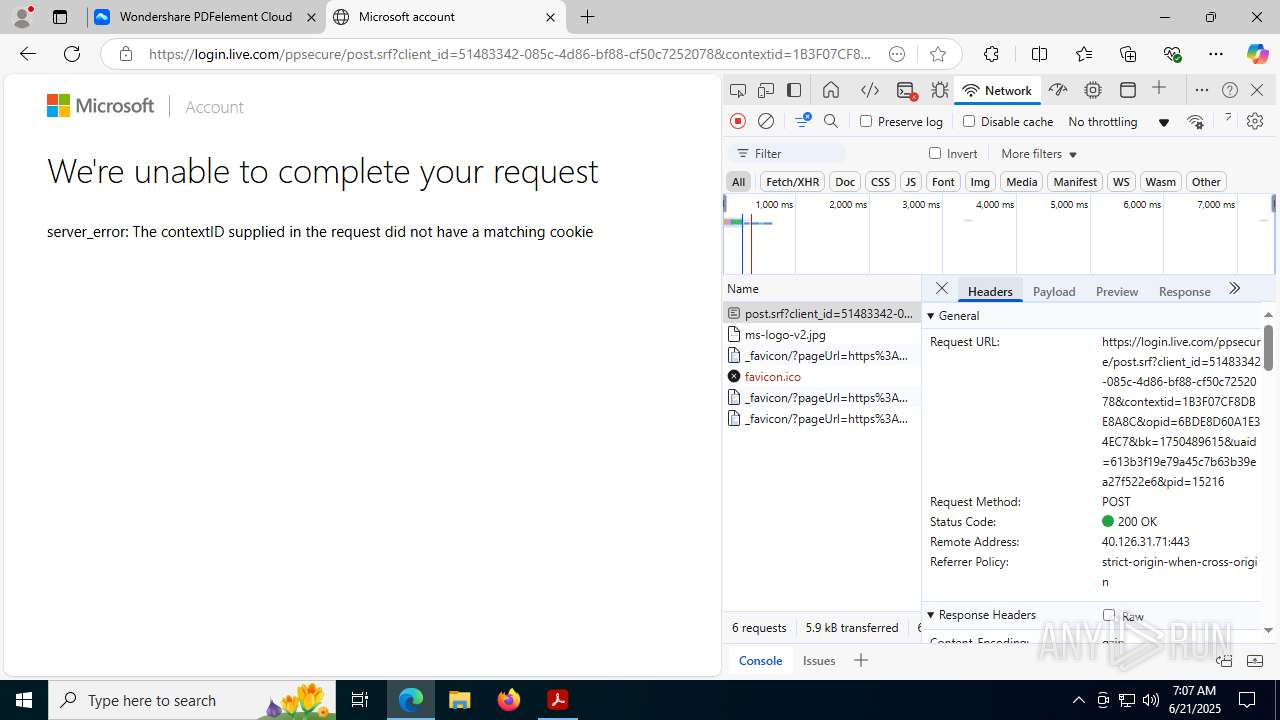Filter requests by Fetch/XHR

792,181
